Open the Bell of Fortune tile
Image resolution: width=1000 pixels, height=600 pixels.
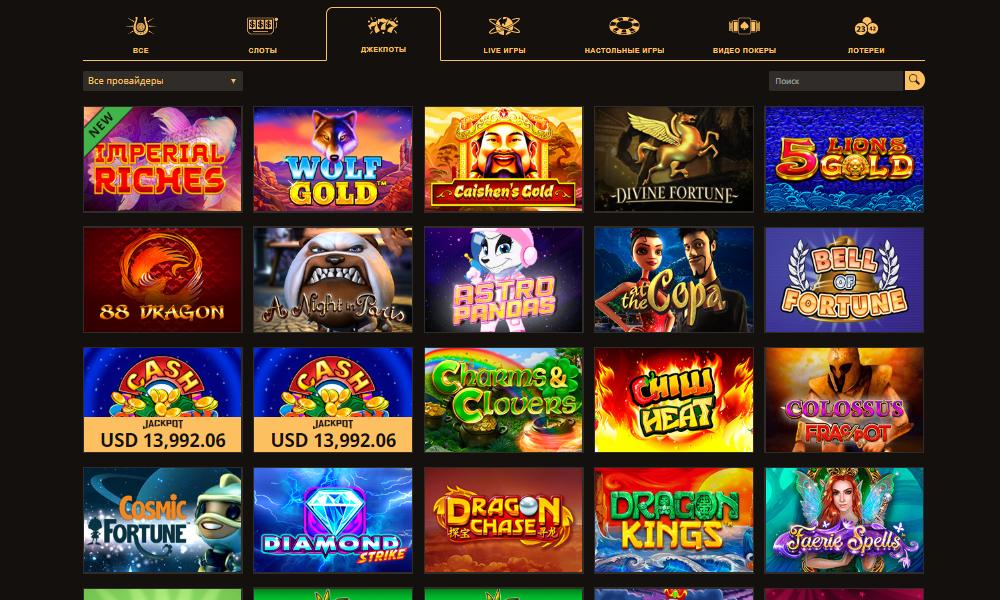(844, 279)
